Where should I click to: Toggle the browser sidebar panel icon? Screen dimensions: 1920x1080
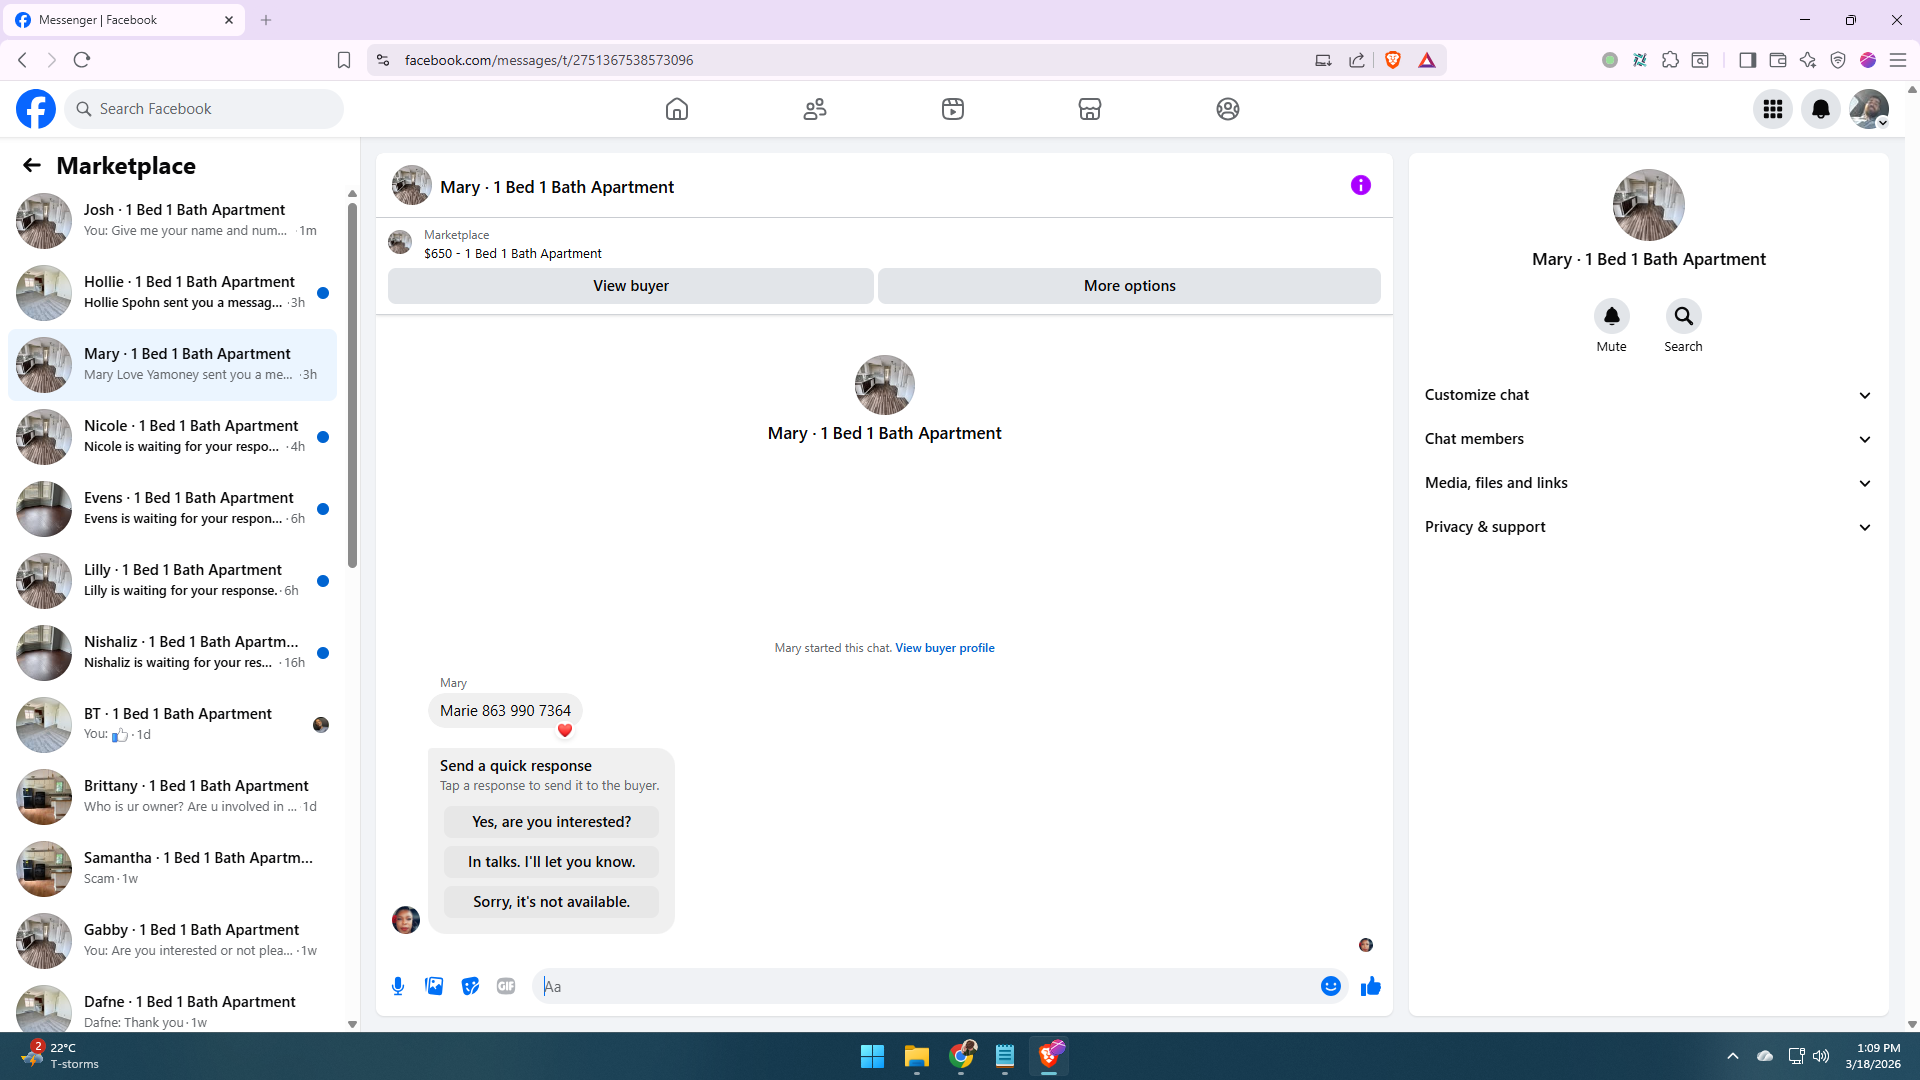1747,60
